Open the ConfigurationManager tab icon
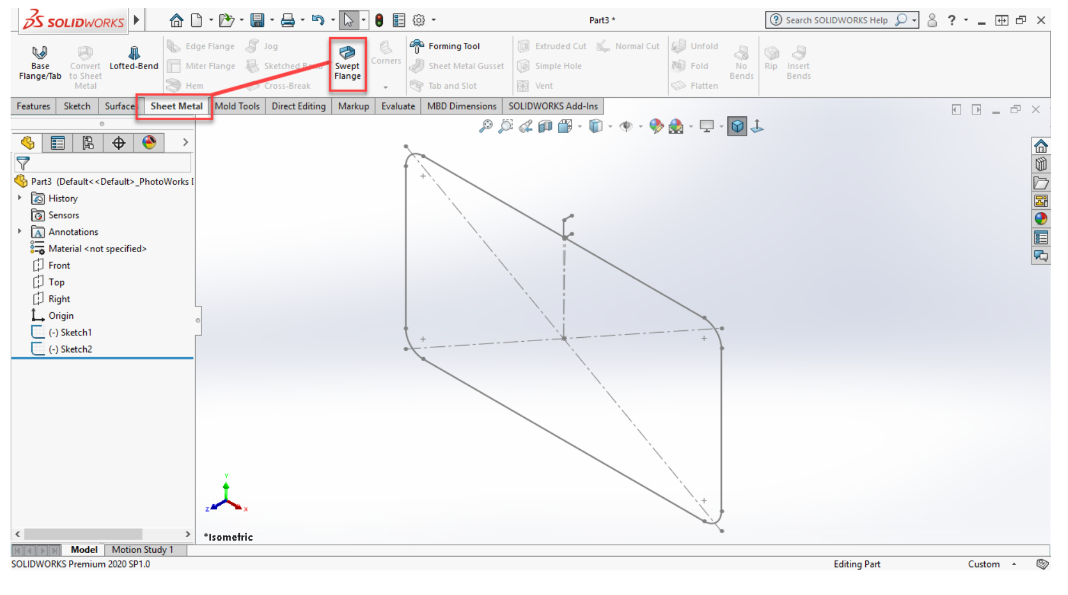 click(x=88, y=142)
